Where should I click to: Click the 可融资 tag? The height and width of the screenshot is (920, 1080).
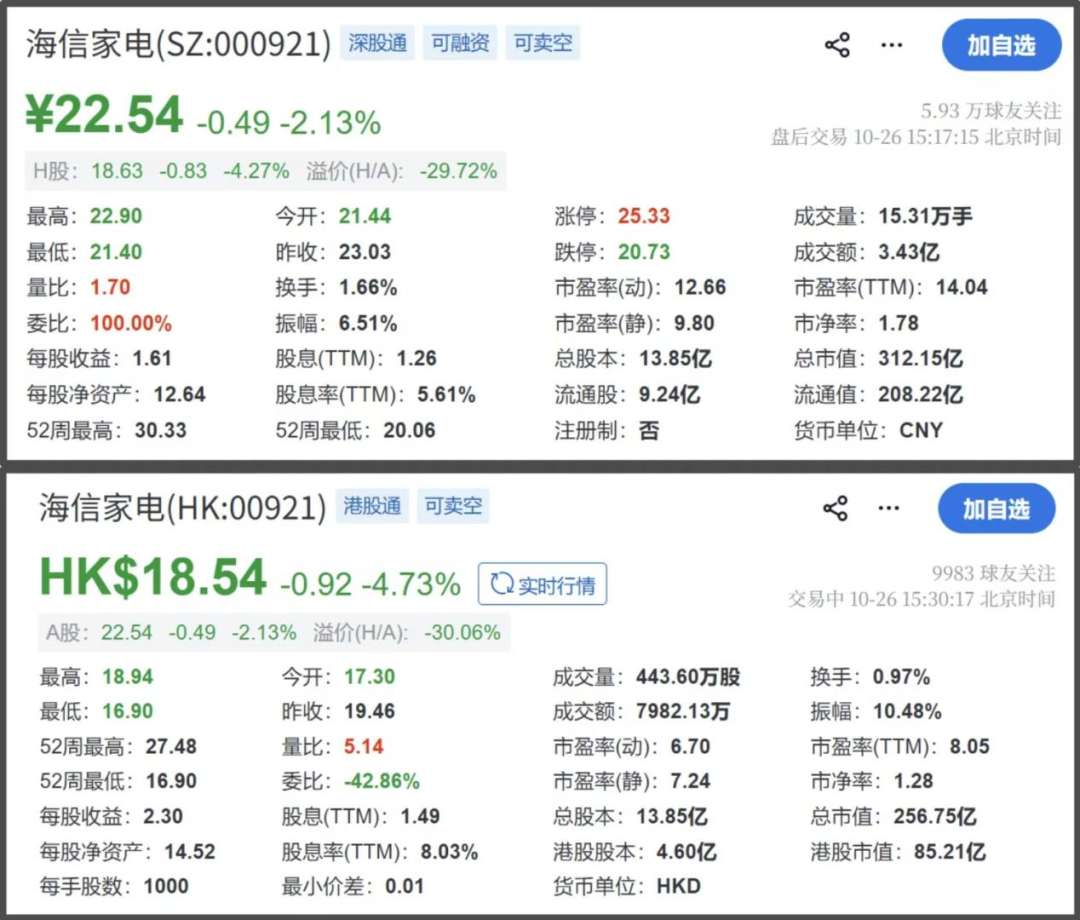click(x=460, y=43)
